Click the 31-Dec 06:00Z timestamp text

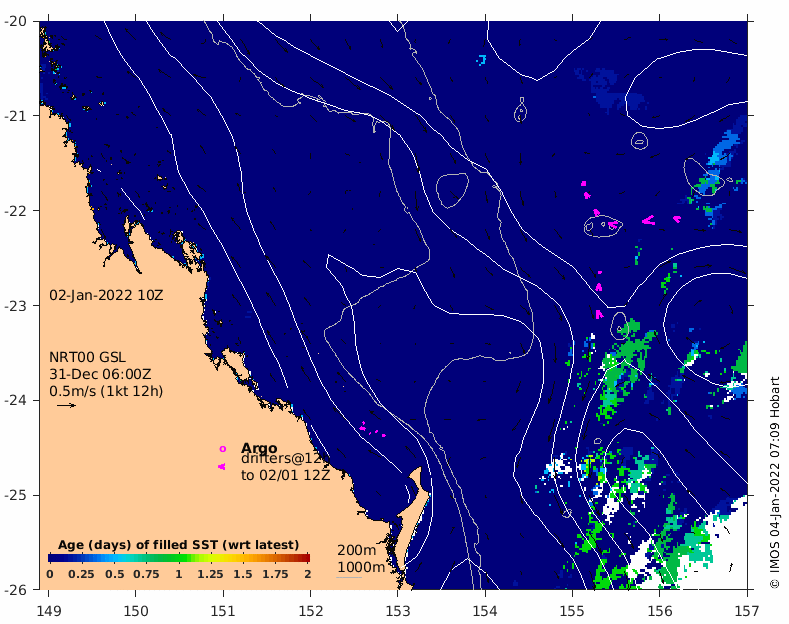100,374
